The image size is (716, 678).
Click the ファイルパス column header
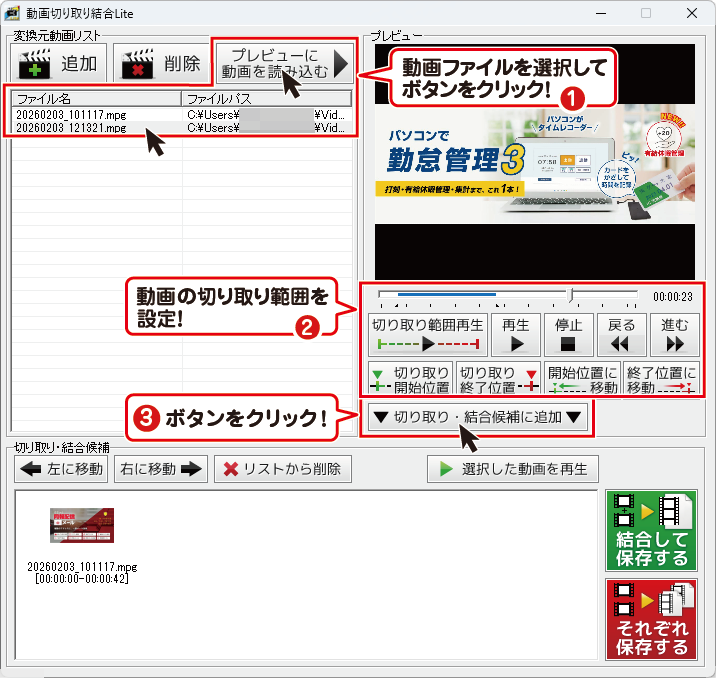266,99
